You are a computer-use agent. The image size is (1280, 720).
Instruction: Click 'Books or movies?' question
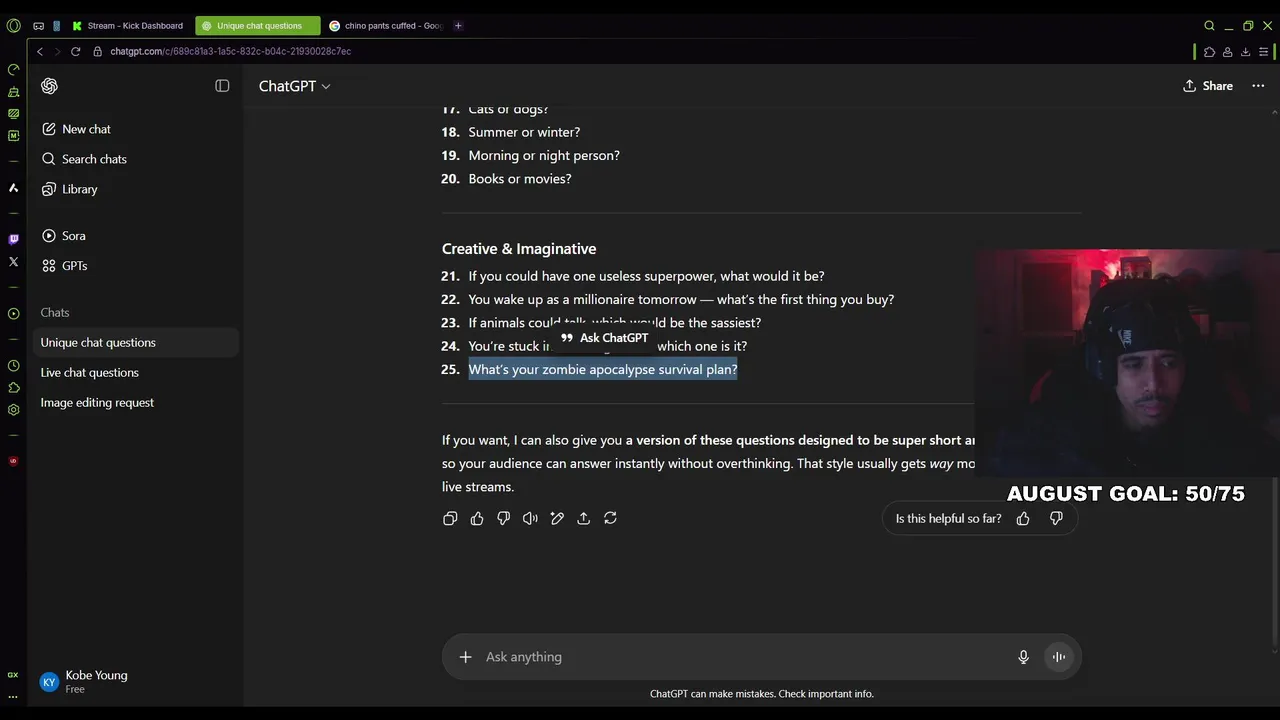coord(520,179)
